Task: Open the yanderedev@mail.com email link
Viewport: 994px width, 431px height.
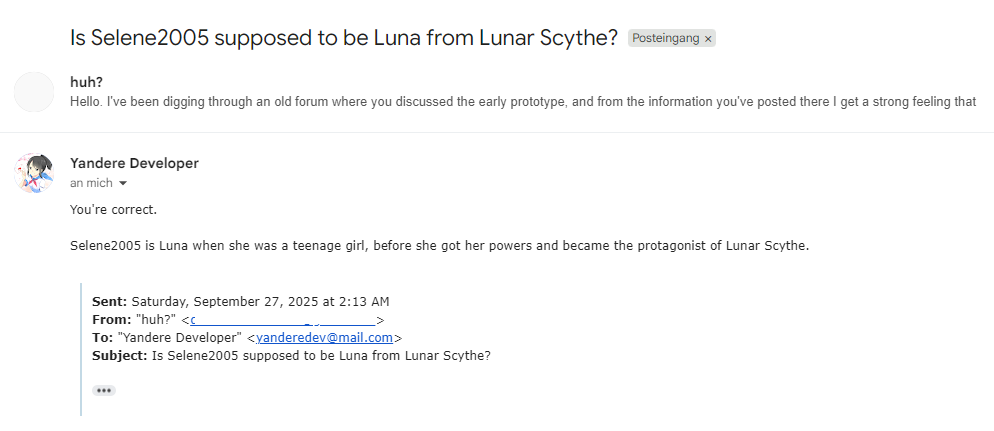Action: pos(325,338)
